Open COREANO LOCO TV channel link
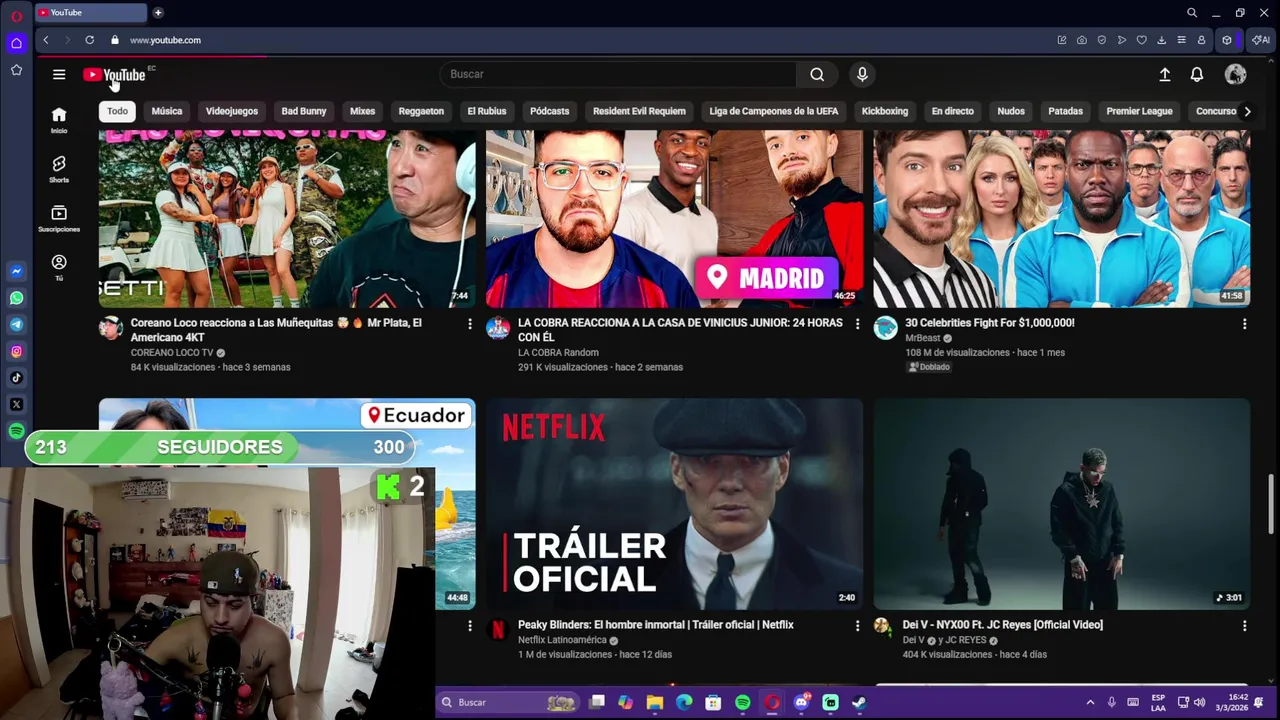The image size is (1280, 720). [x=172, y=353]
